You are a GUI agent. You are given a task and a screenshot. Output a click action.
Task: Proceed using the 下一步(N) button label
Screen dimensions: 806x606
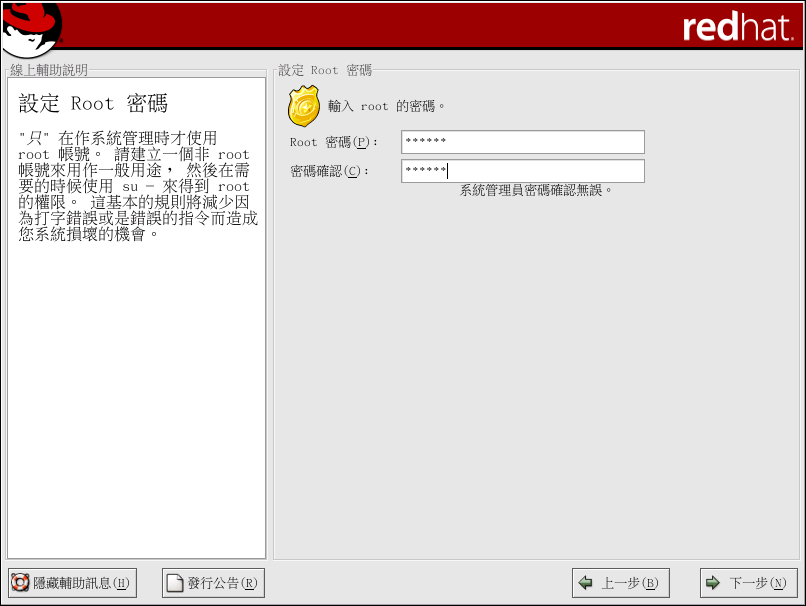[757, 583]
